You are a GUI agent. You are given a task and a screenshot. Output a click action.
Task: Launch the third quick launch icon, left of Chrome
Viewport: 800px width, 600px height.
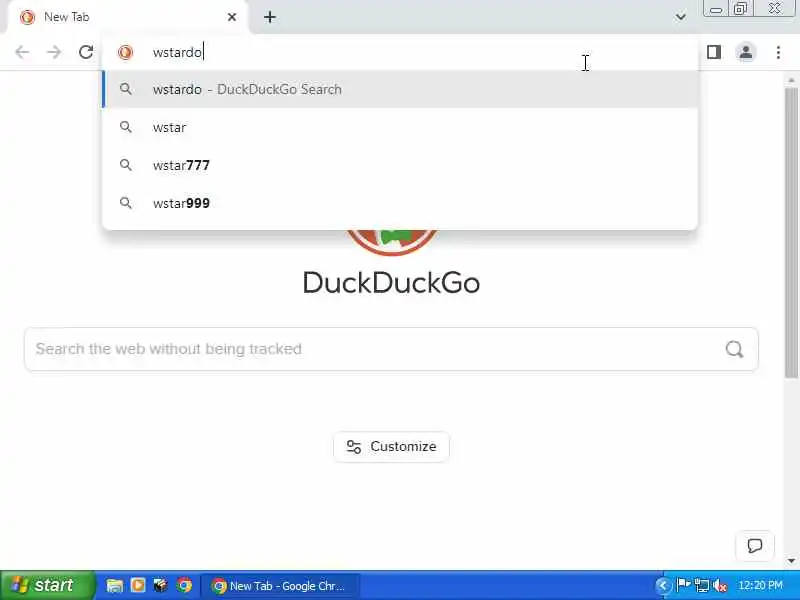[161, 585]
